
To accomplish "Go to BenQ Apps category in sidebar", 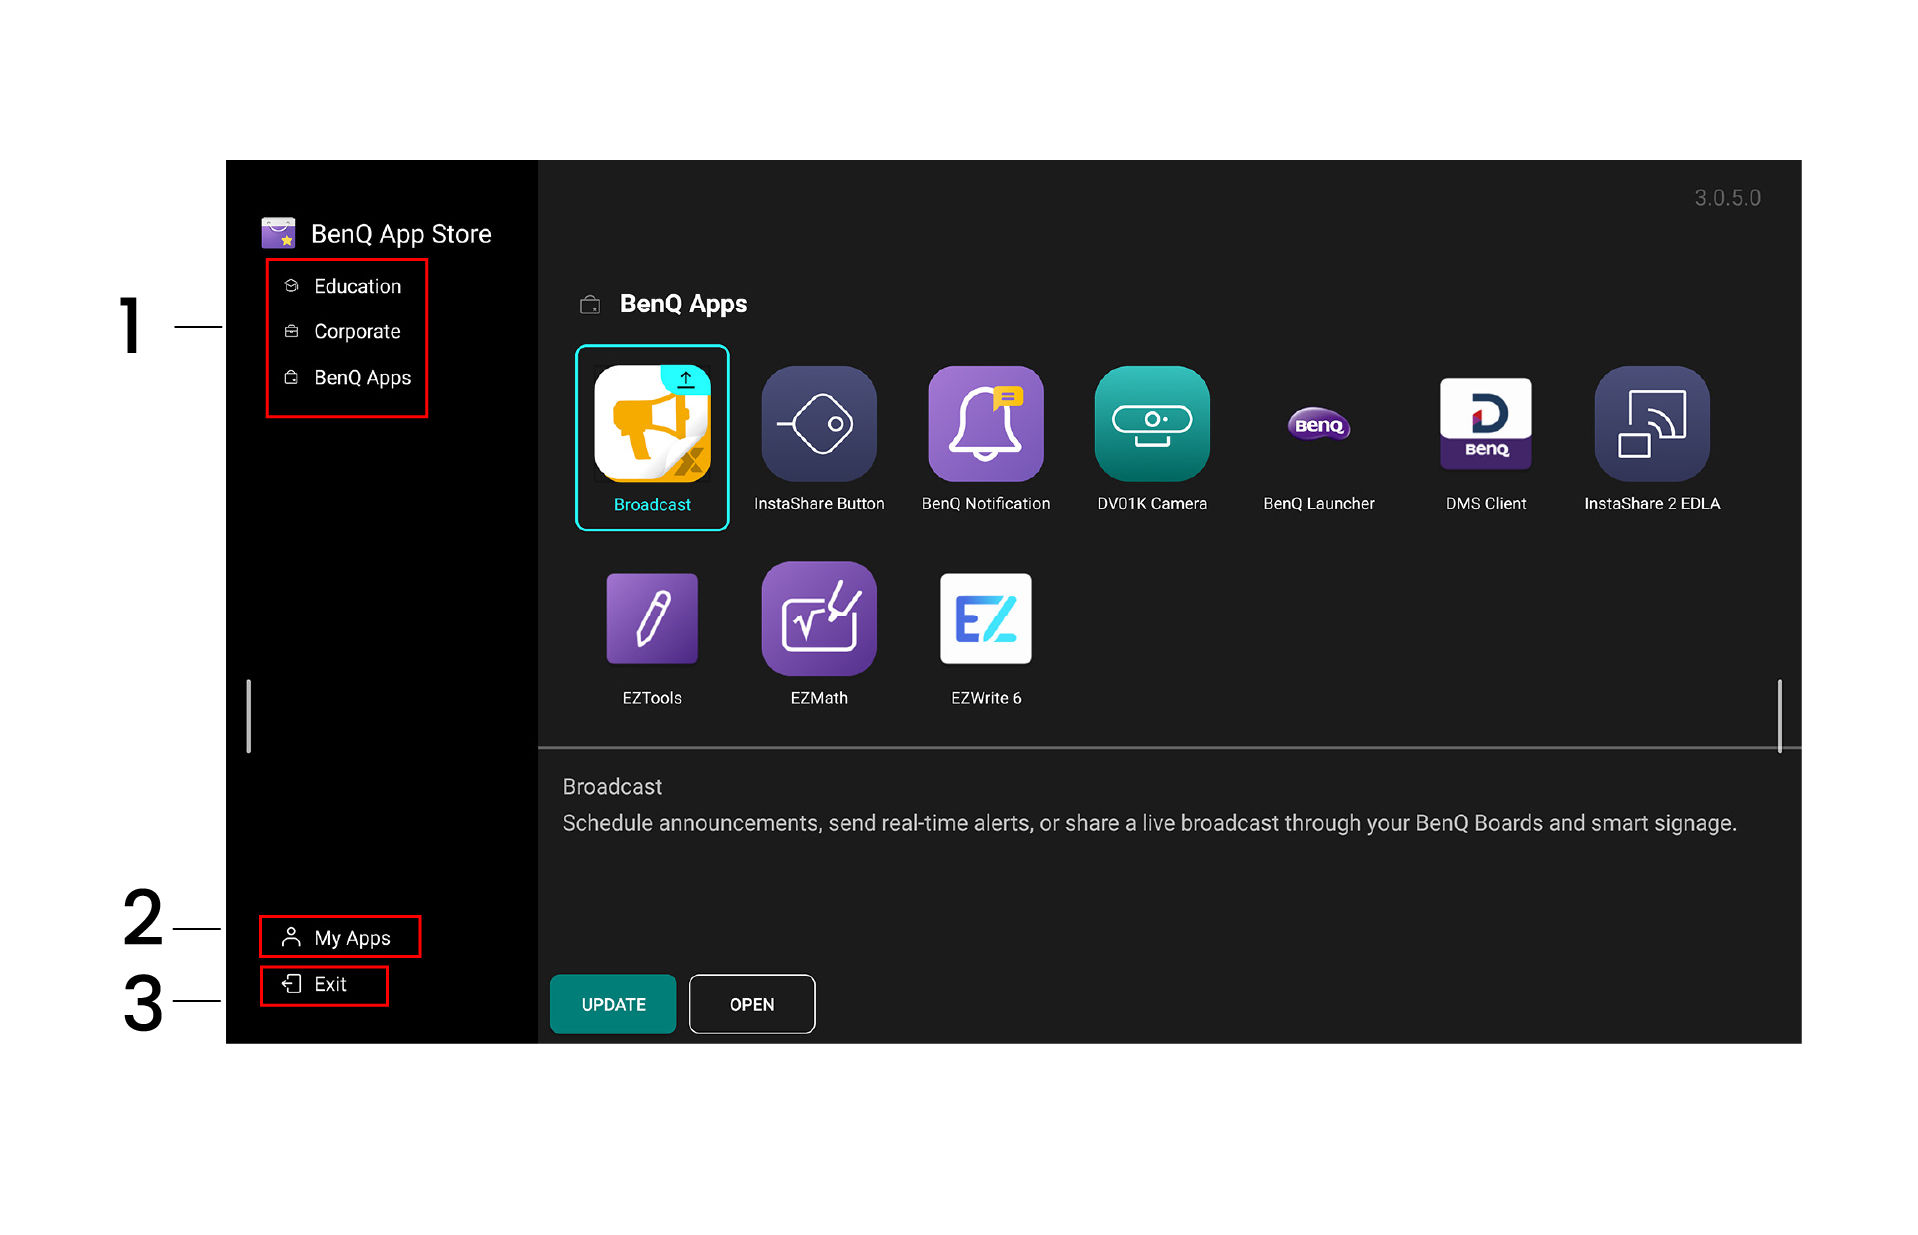I will tap(361, 378).
